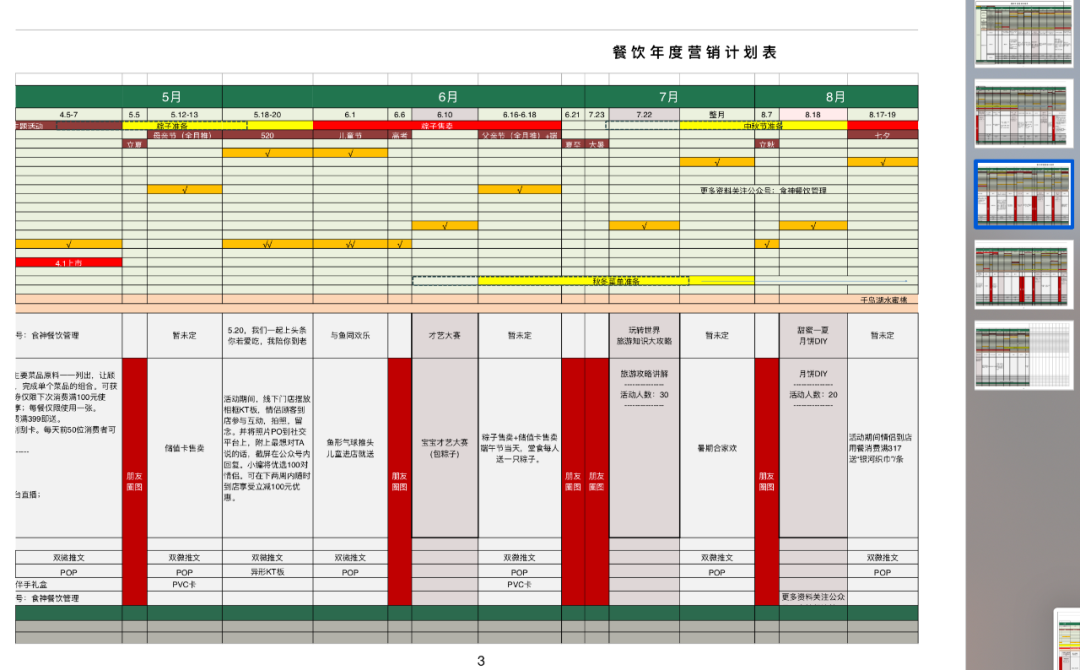Select the date cell 4.5-7
1080x670 pixels.
(x=69, y=114)
